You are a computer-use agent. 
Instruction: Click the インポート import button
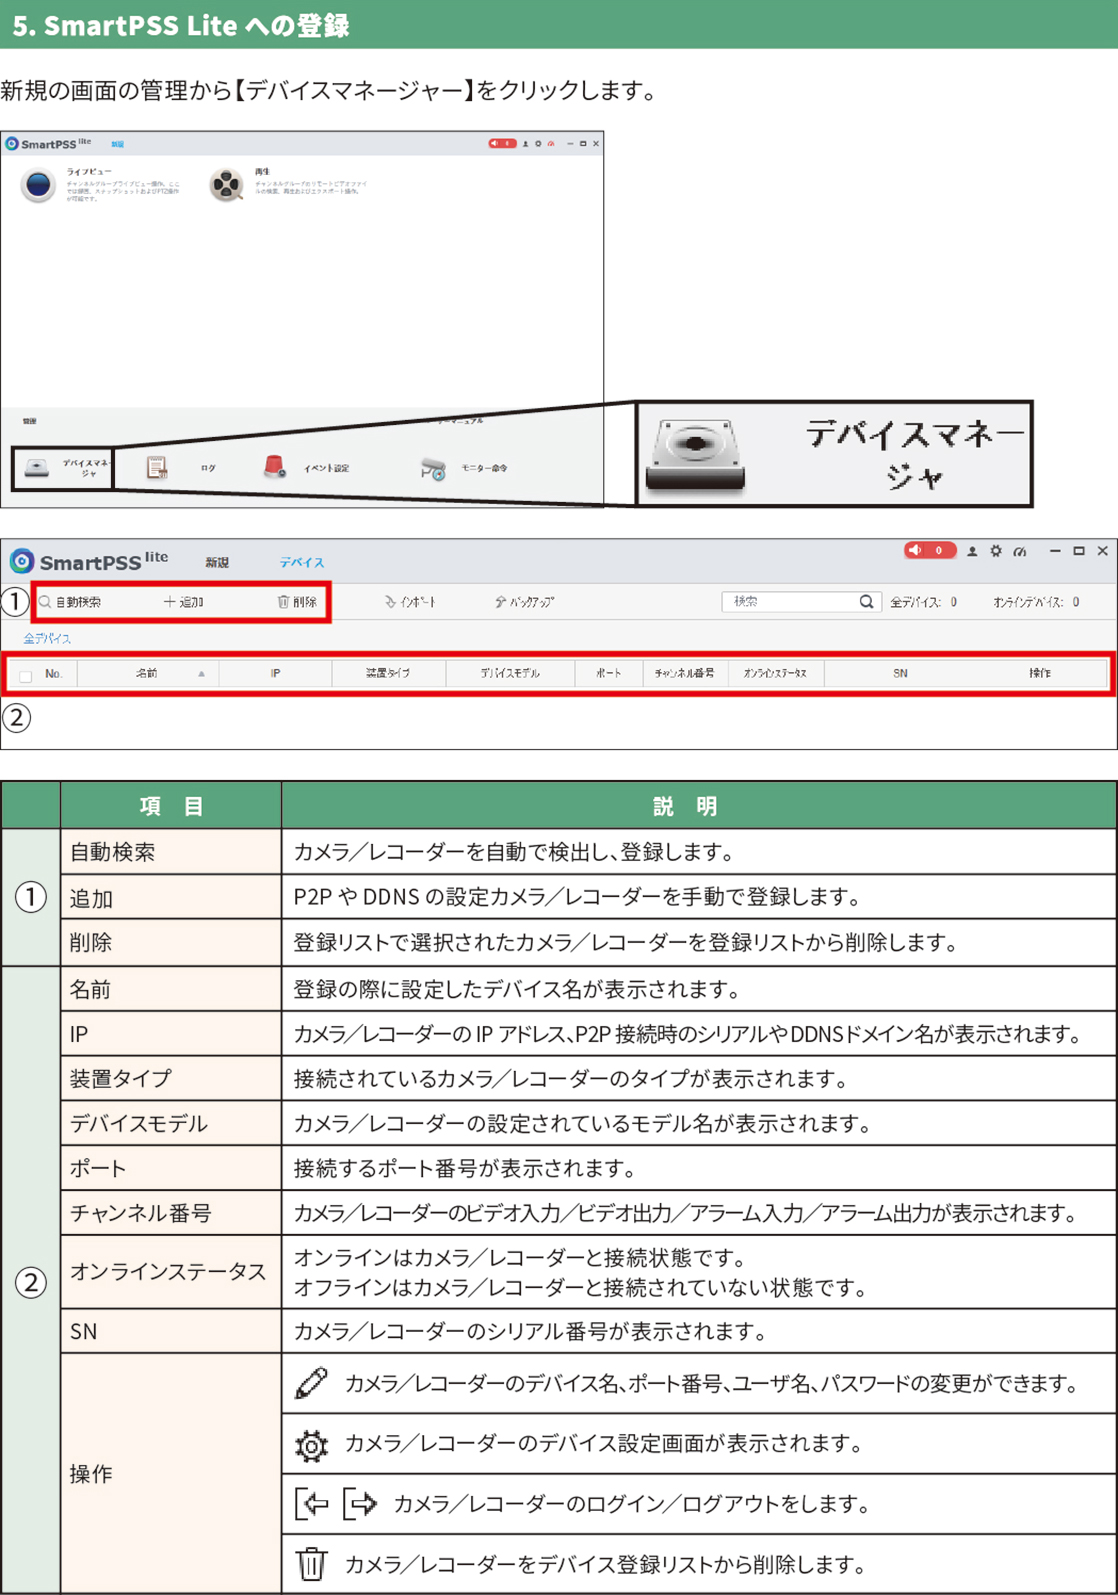pos(410,602)
